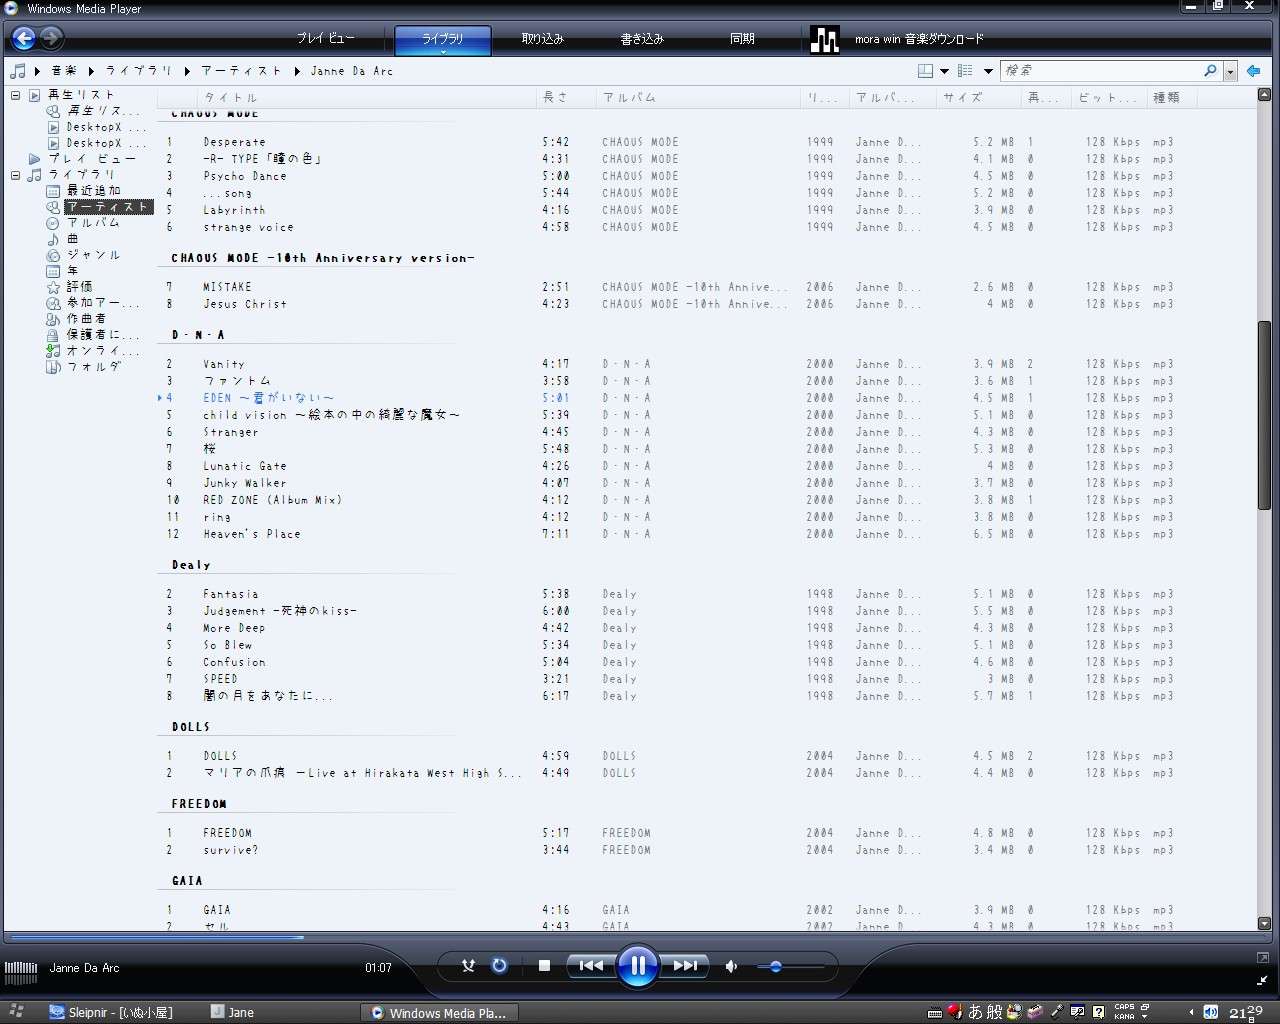
Task: Click the あ IME input mode indicator
Action: 975,1012
